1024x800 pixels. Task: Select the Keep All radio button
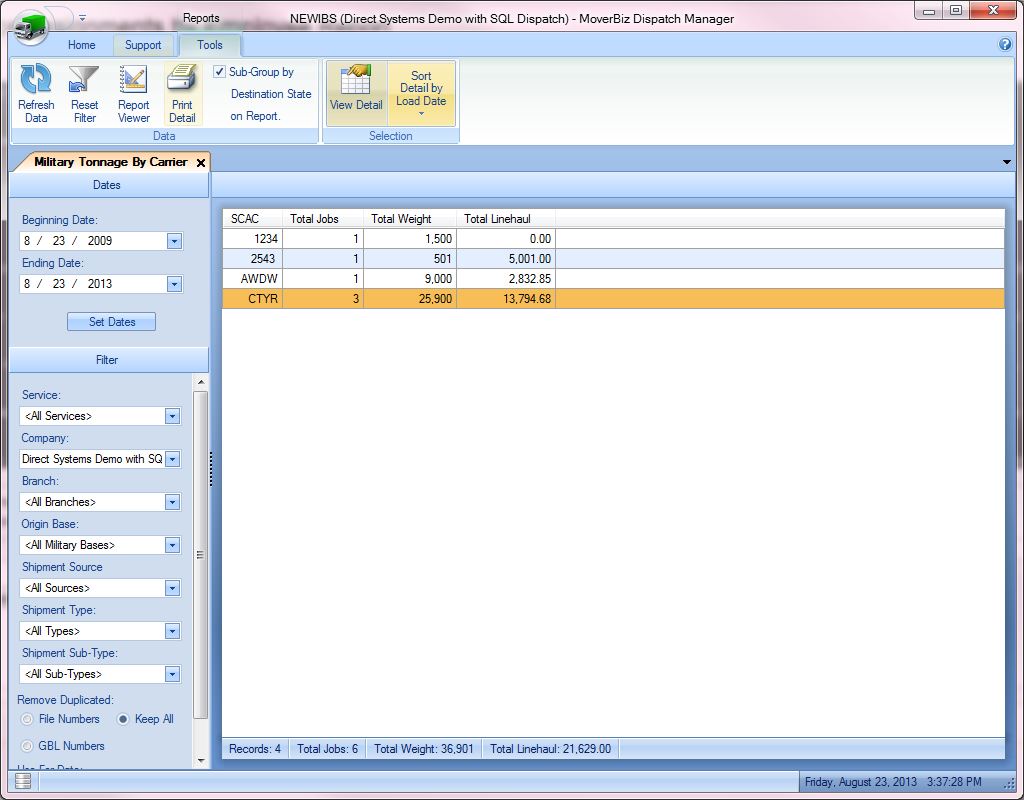pos(124,719)
